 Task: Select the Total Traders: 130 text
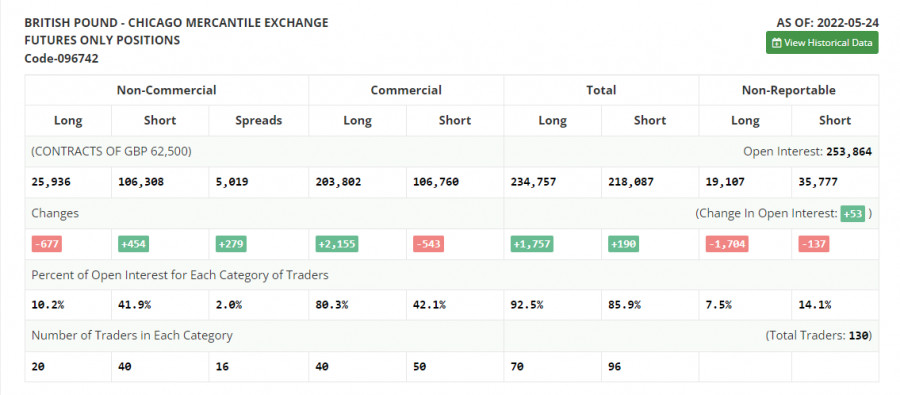(x=819, y=335)
